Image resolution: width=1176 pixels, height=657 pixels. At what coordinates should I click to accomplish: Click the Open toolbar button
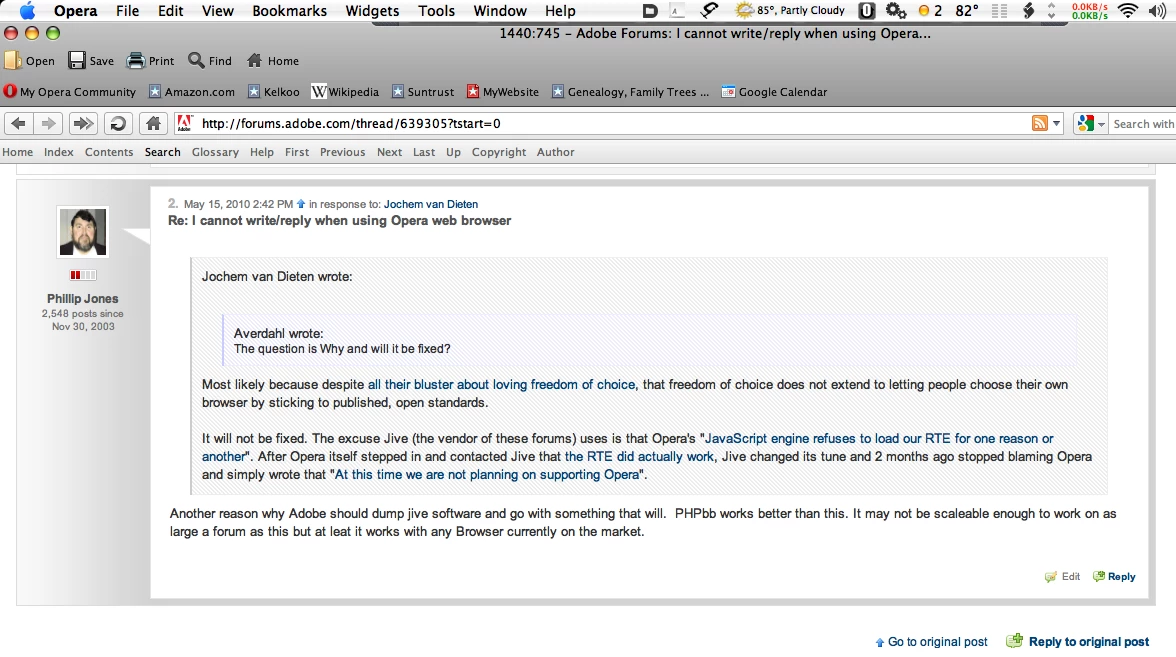point(30,61)
